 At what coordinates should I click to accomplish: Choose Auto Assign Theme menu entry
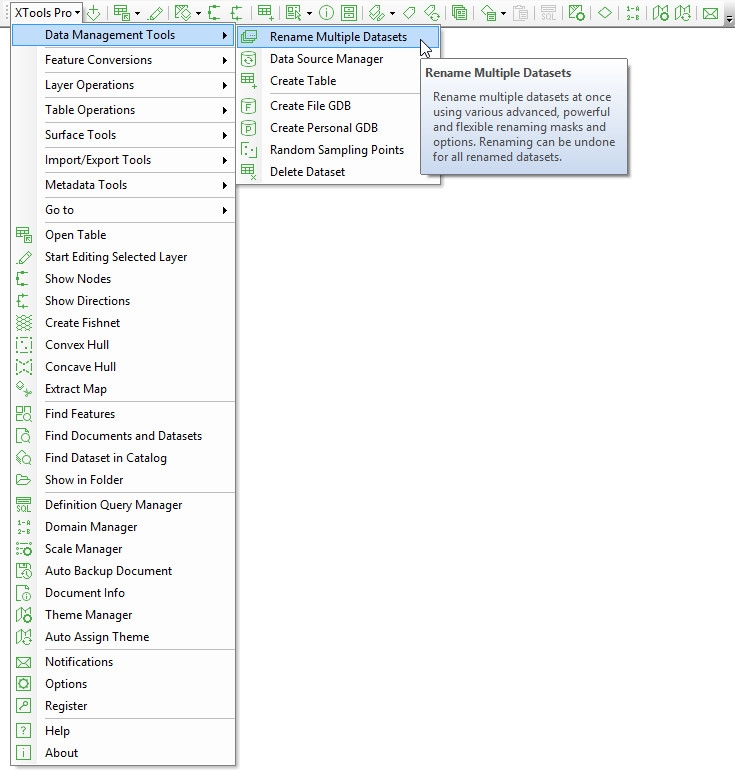[x=124, y=637]
